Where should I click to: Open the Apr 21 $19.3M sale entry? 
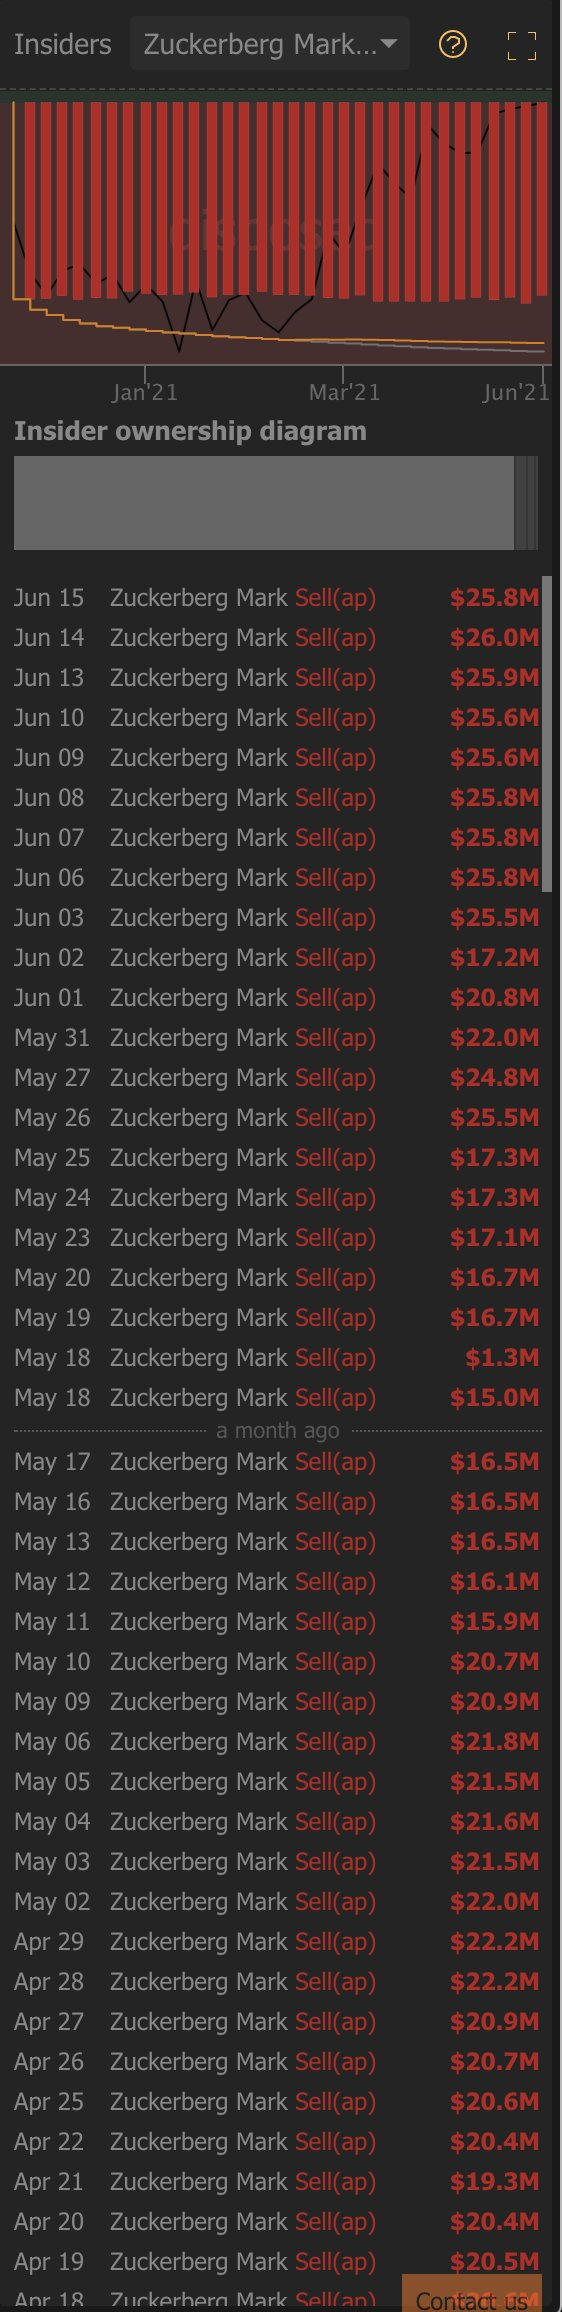pyautogui.click(x=277, y=2182)
